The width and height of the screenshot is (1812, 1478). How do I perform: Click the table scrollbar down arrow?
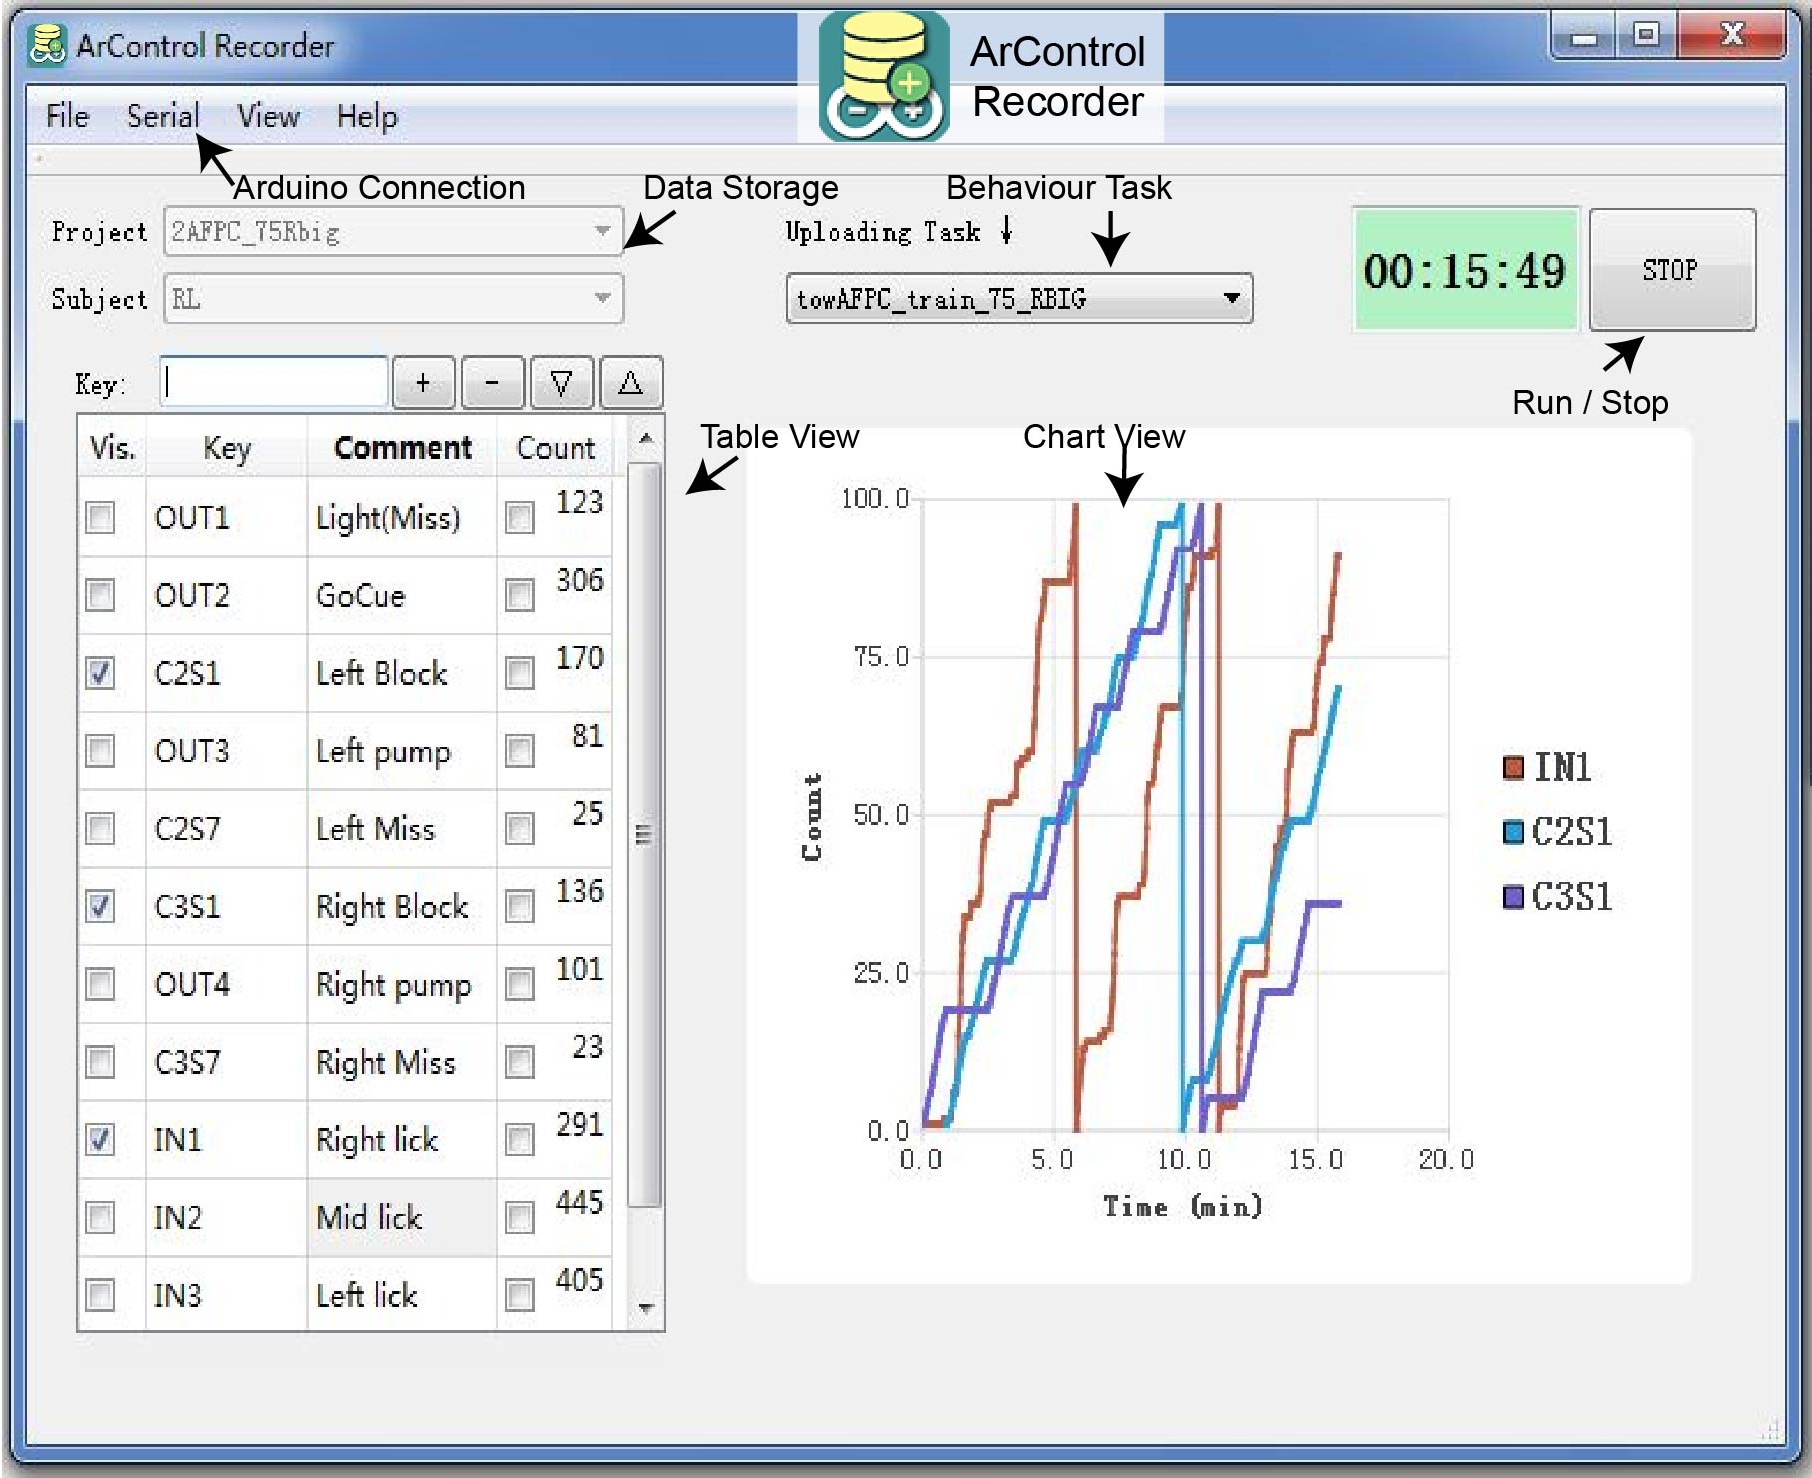click(646, 1307)
